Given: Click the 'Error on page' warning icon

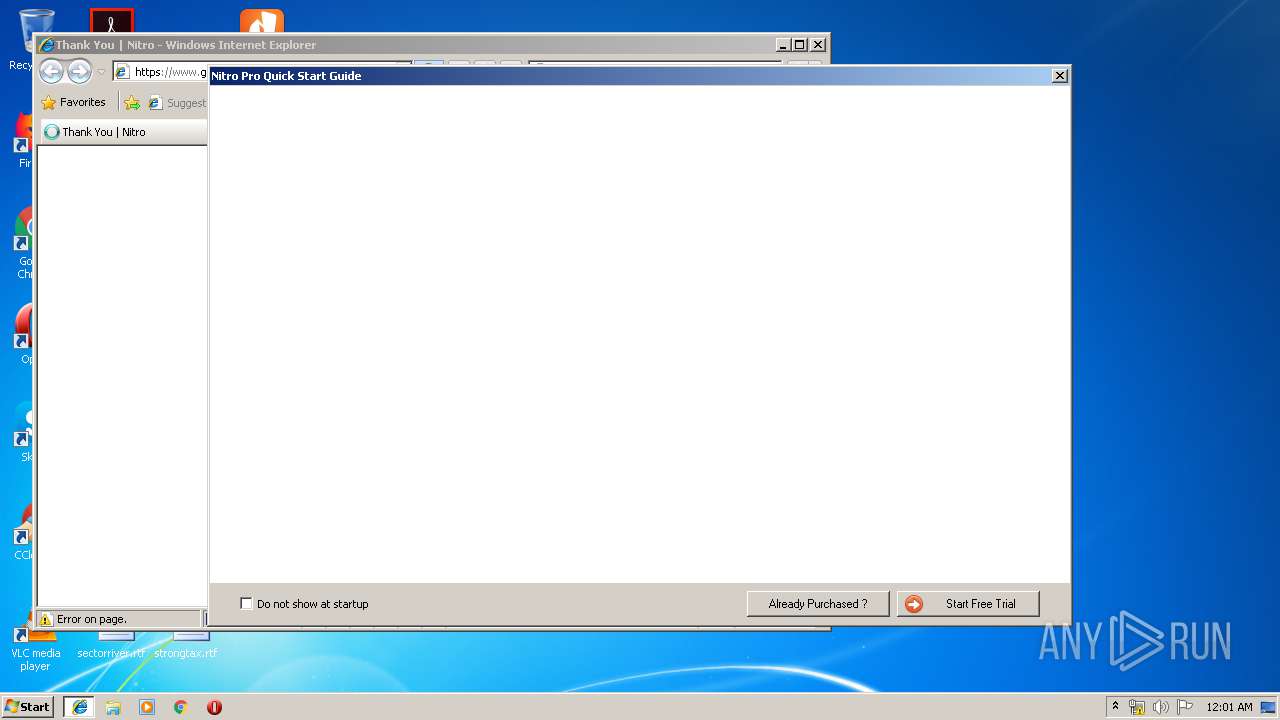Looking at the screenshot, I should [45, 619].
